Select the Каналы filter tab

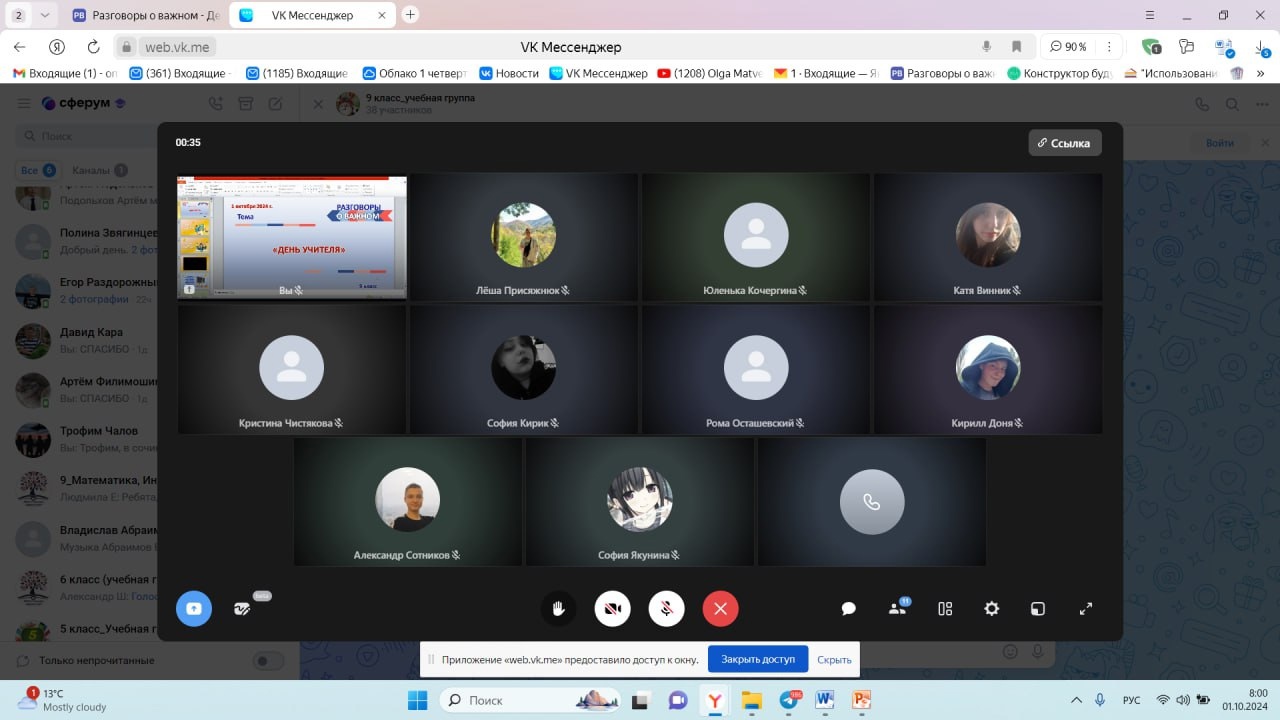99,170
